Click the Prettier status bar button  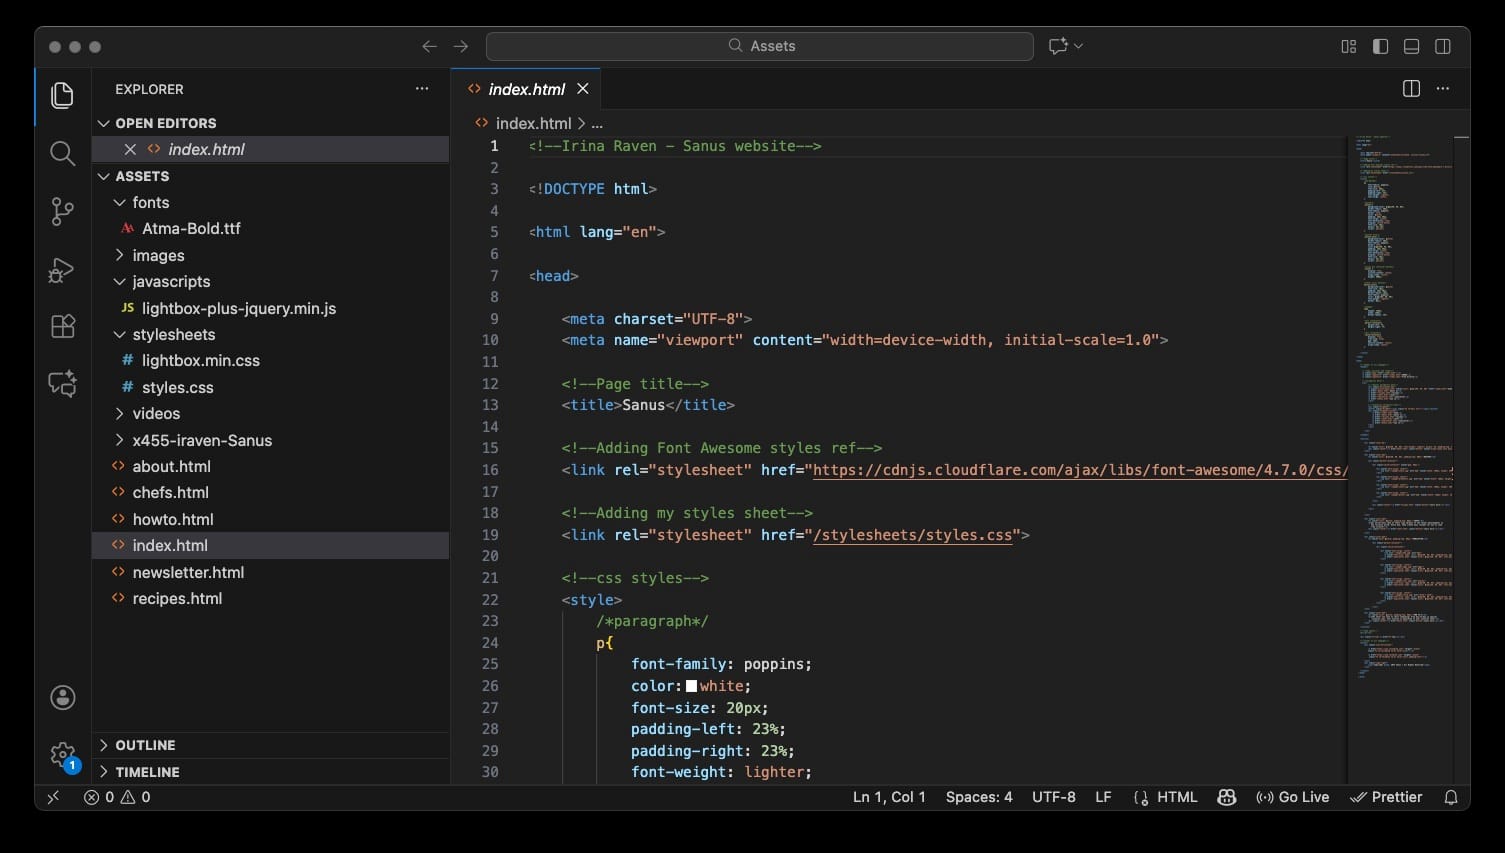(x=1386, y=797)
